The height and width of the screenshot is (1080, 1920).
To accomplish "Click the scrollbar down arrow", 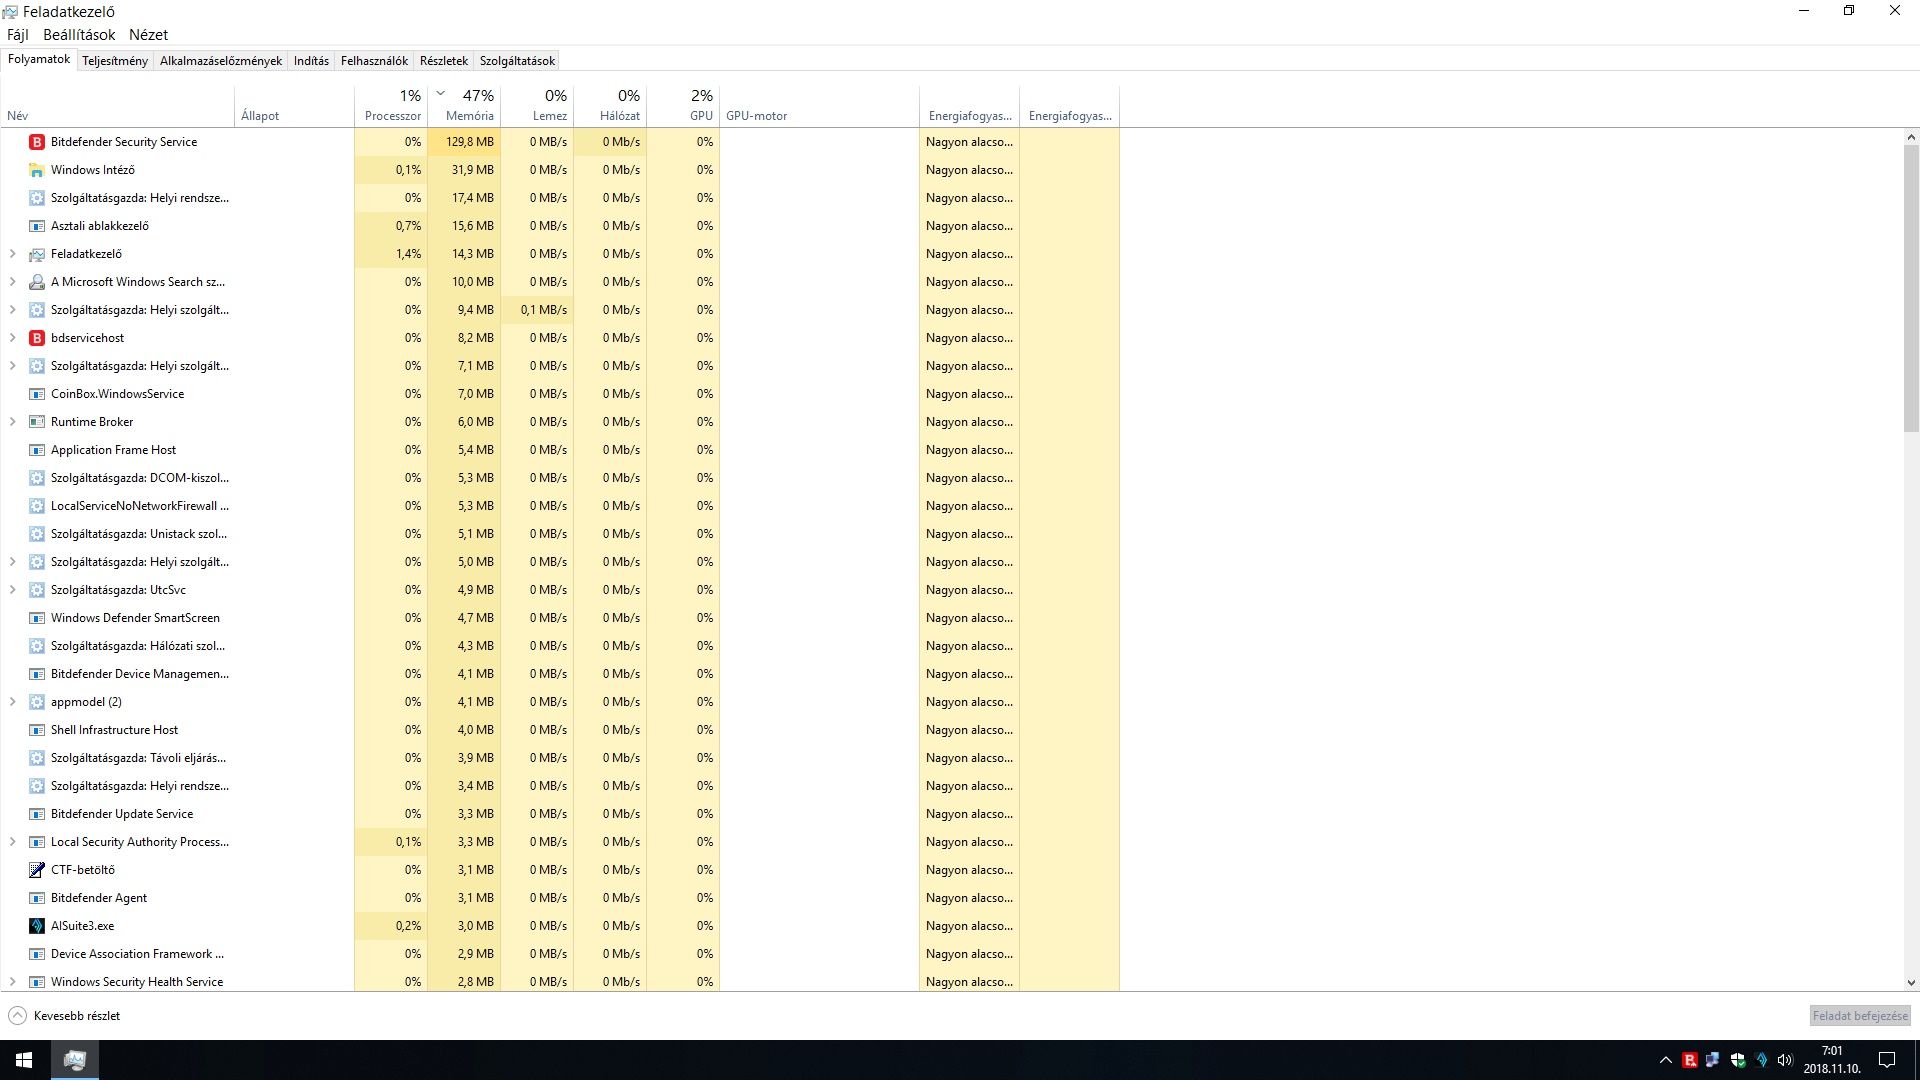I will (x=1911, y=983).
